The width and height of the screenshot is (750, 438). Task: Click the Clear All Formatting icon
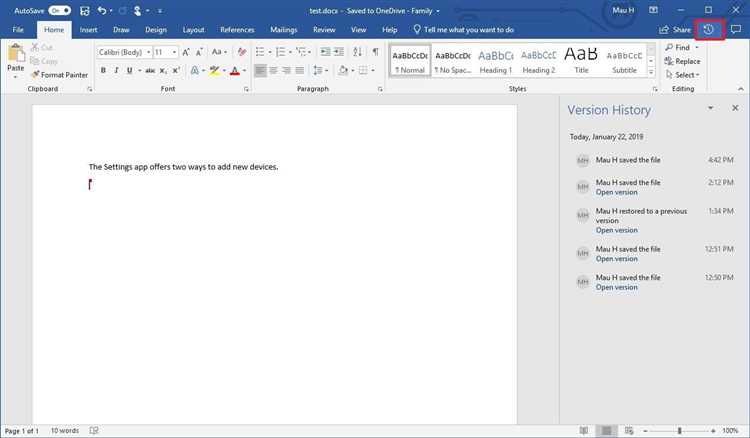242,52
